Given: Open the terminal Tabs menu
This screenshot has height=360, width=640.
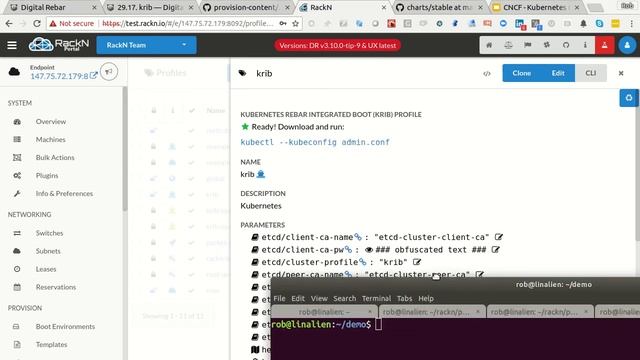Looking at the screenshot, I should (404, 298).
